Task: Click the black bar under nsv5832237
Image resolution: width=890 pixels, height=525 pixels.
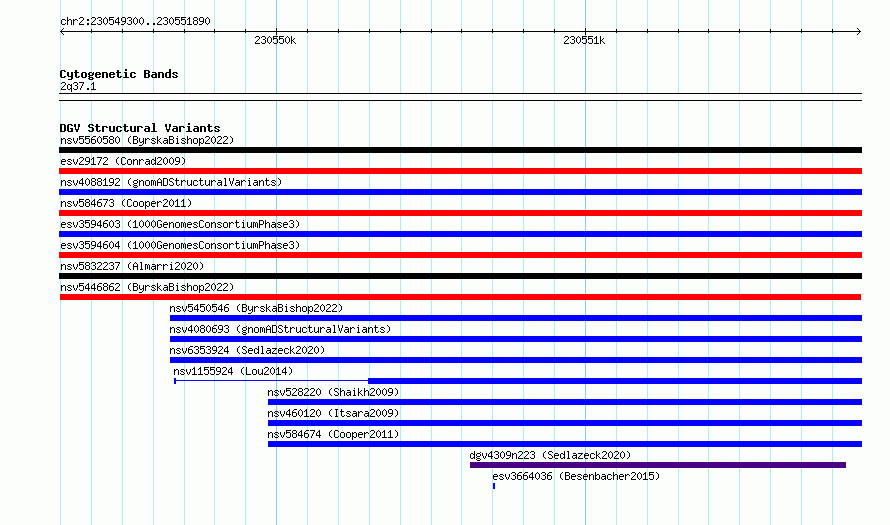Action: pos(460,276)
